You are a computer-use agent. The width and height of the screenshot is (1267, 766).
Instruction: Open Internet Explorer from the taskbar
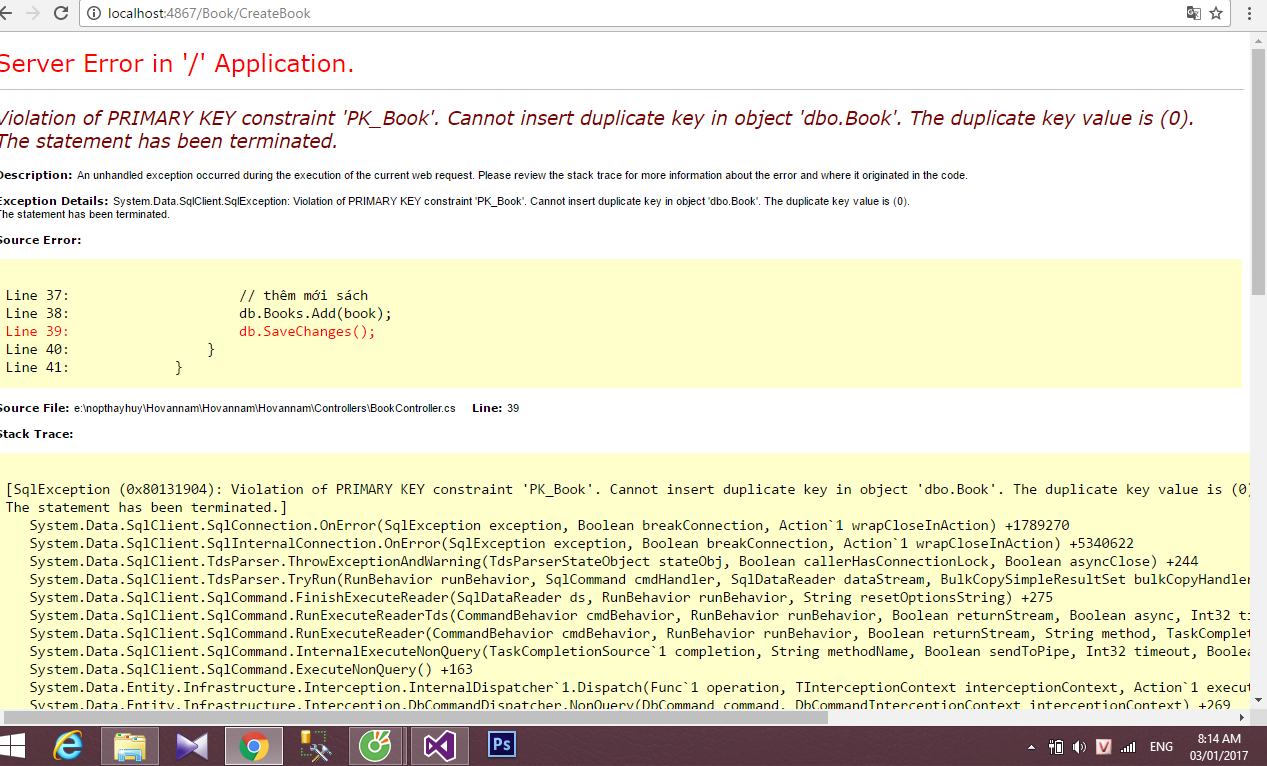point(68,746)
